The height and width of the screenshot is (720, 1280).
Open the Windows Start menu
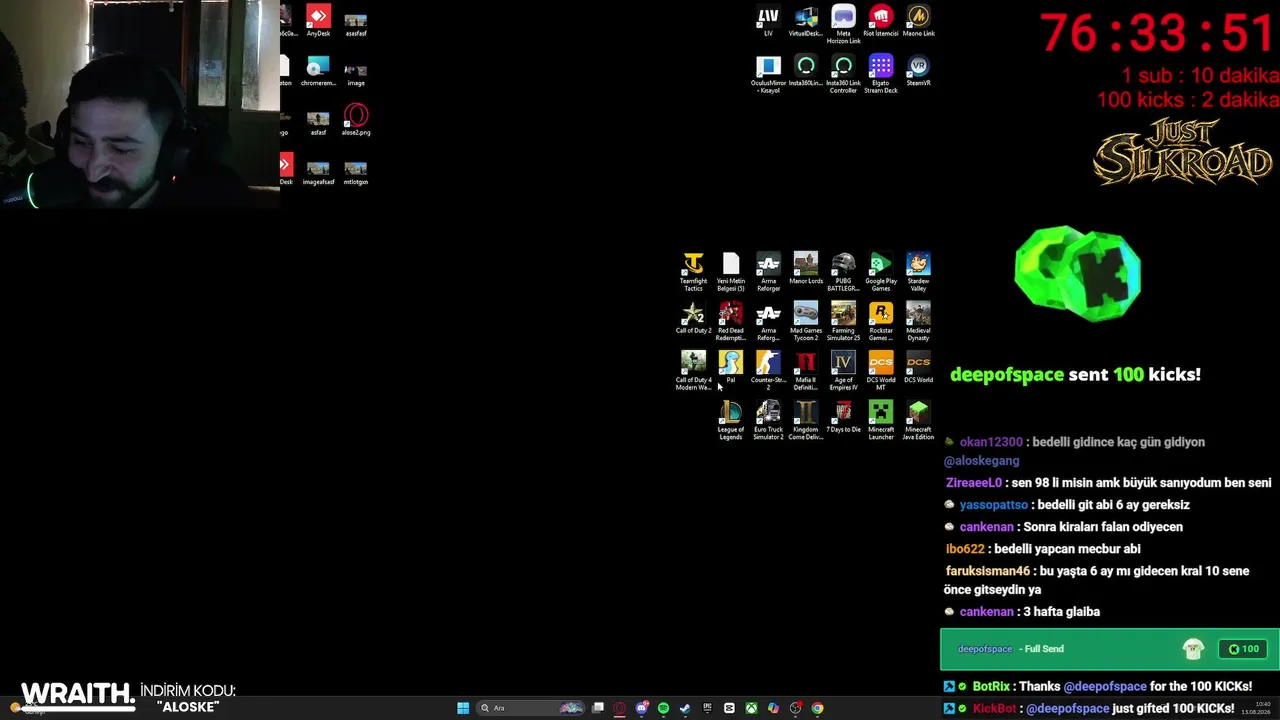pos(463,708)
